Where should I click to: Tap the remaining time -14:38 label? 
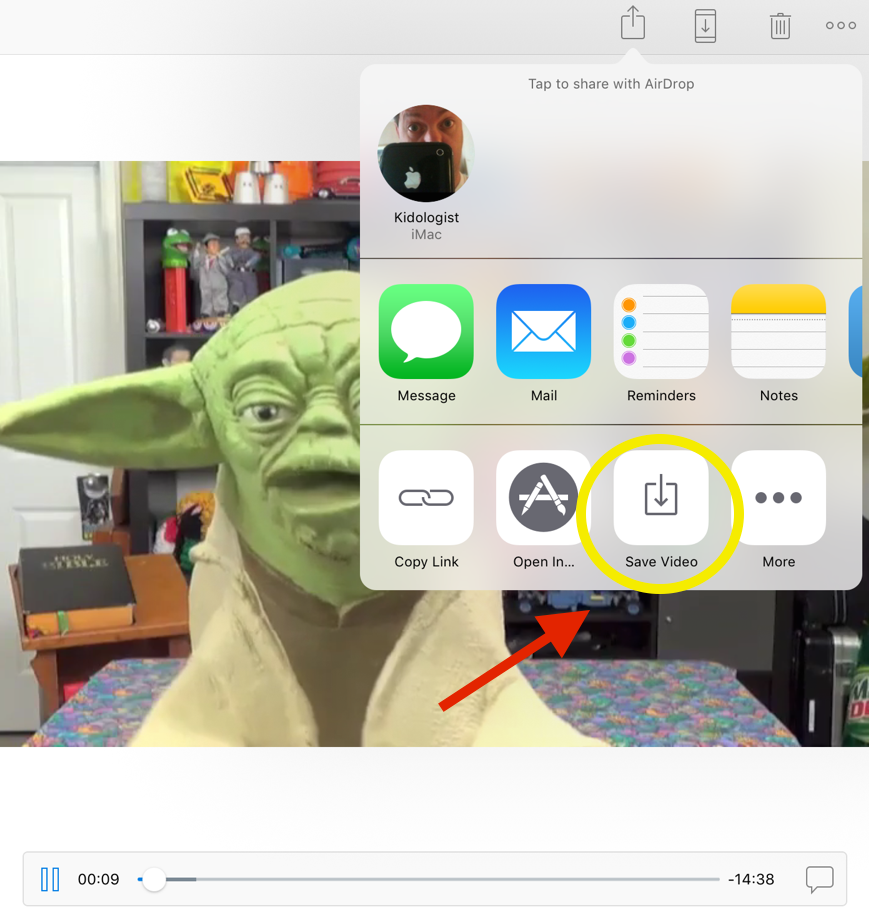(751, 879)
